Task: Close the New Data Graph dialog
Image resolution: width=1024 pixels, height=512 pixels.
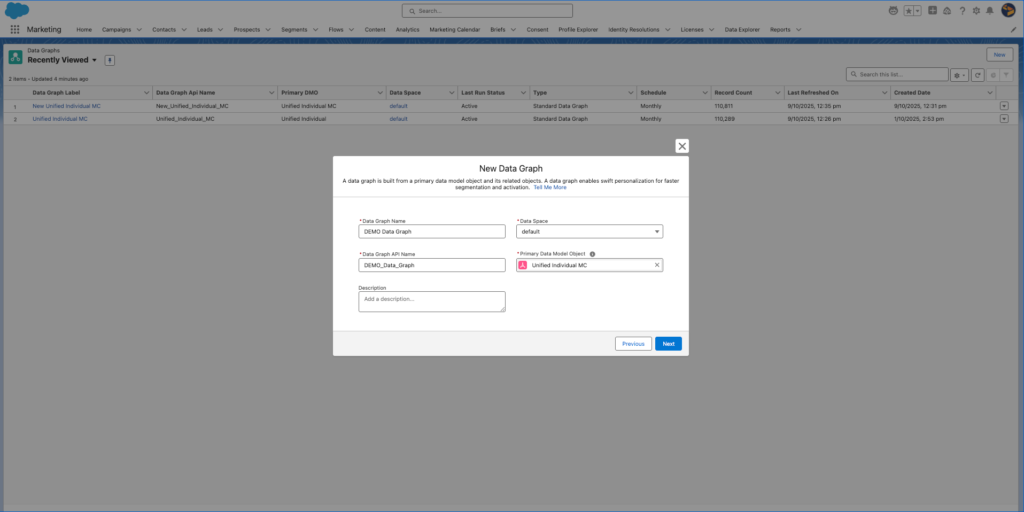Action: (682, 146)
